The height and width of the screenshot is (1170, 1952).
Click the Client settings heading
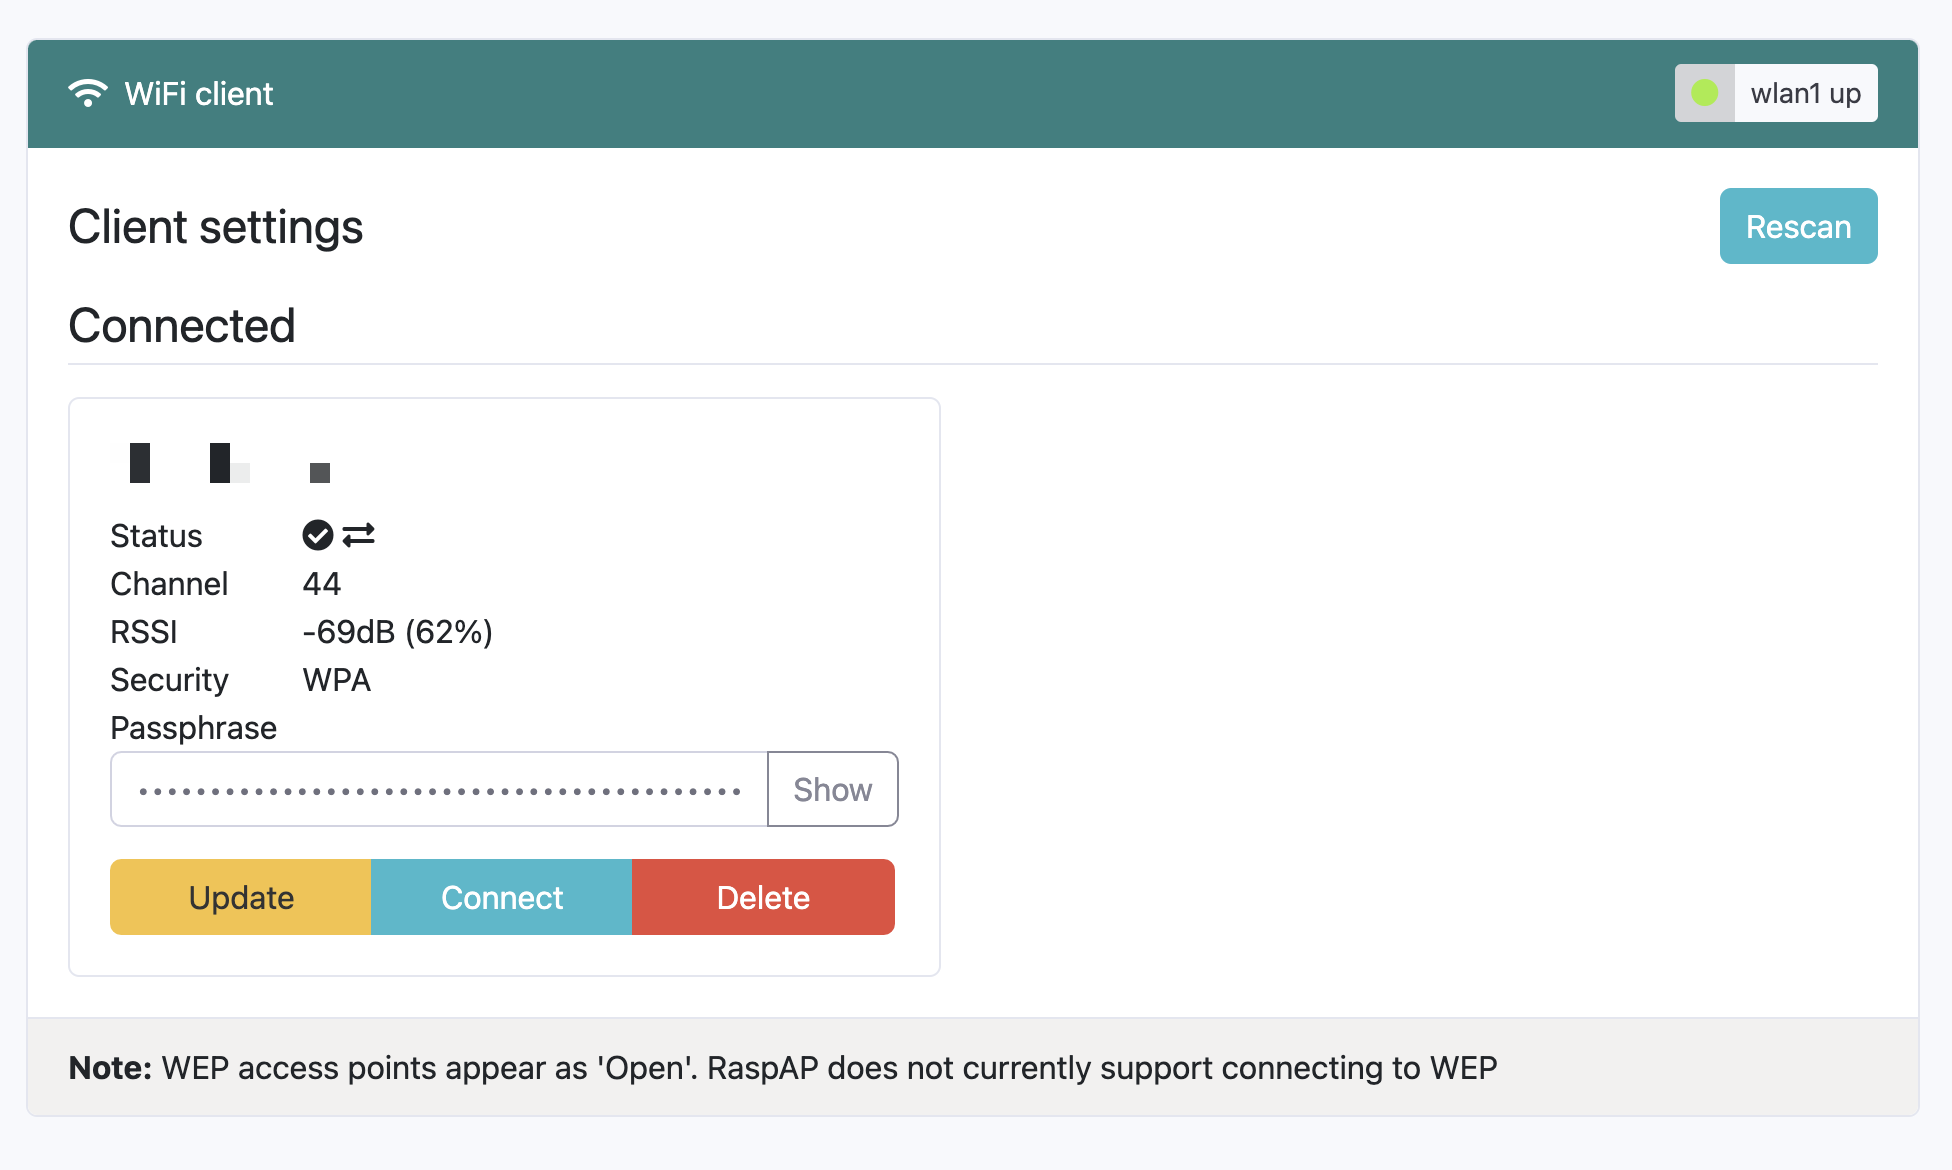coord(215,227)
